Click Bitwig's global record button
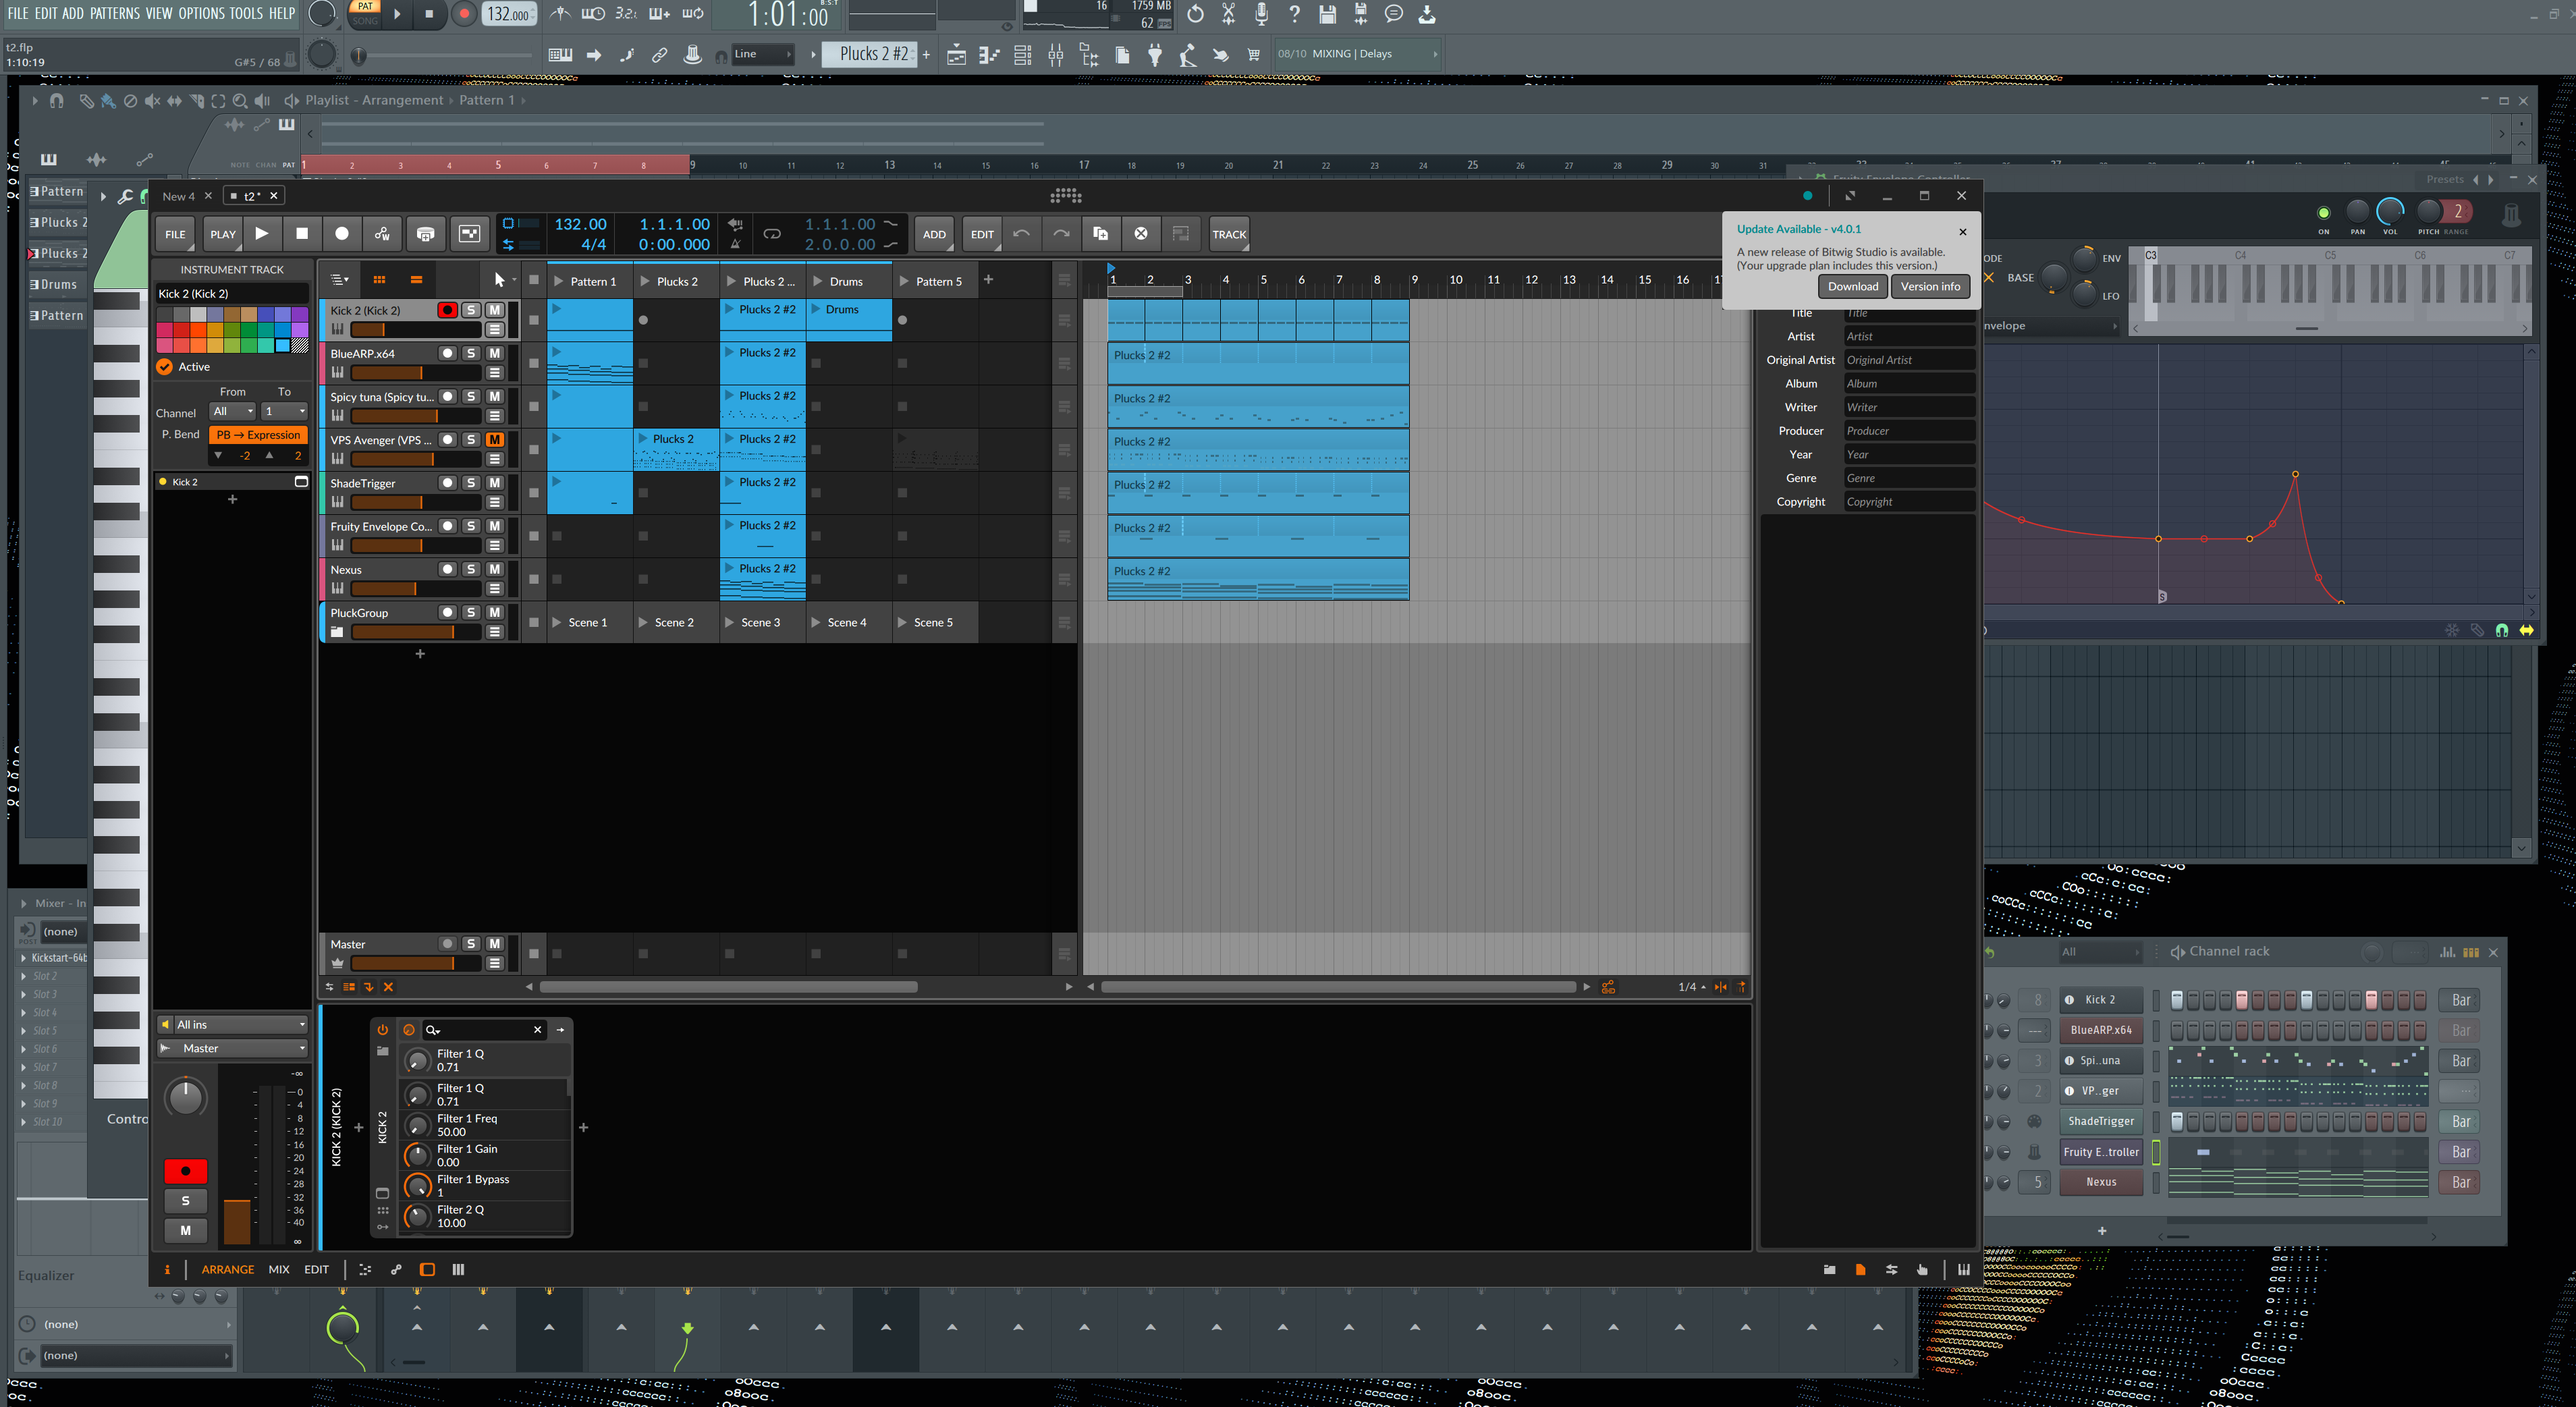The height and width of the screenshot is (1407, 2576). (342, 234)
